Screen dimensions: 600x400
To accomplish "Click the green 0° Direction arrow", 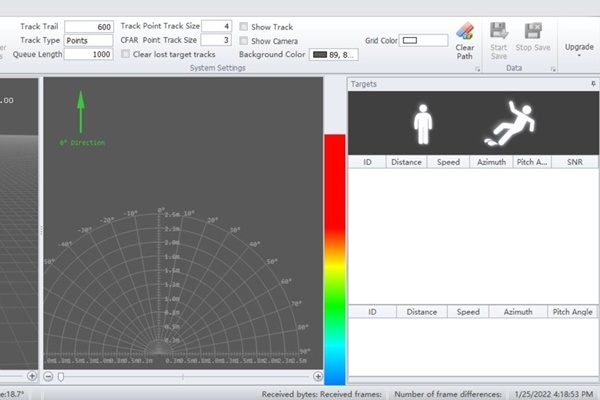I will [x=81, y=111].
